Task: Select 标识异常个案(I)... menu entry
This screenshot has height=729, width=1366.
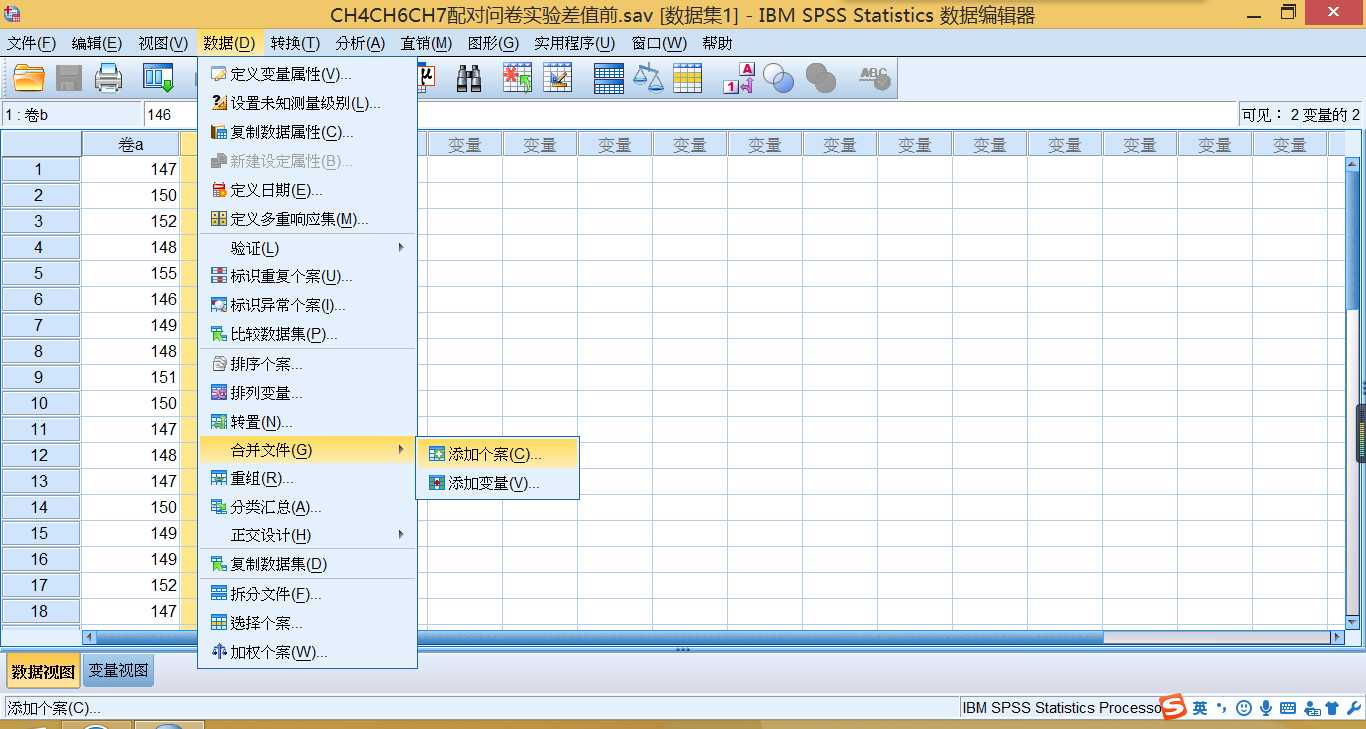Action: coord(307,305)
